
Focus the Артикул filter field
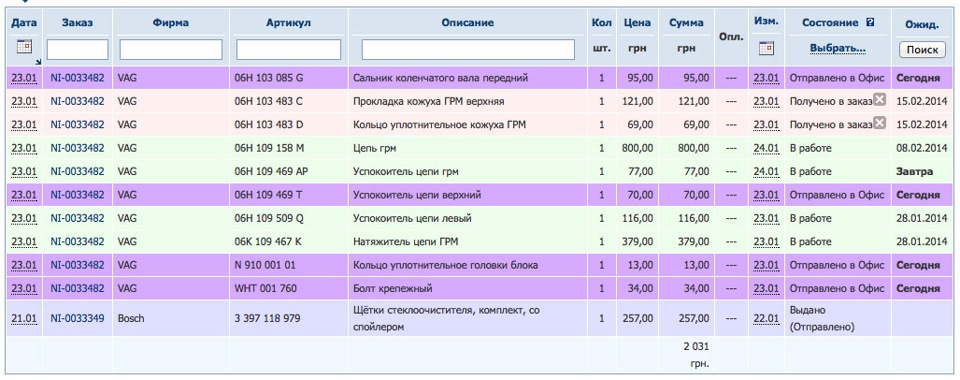(x=288, y=50)
